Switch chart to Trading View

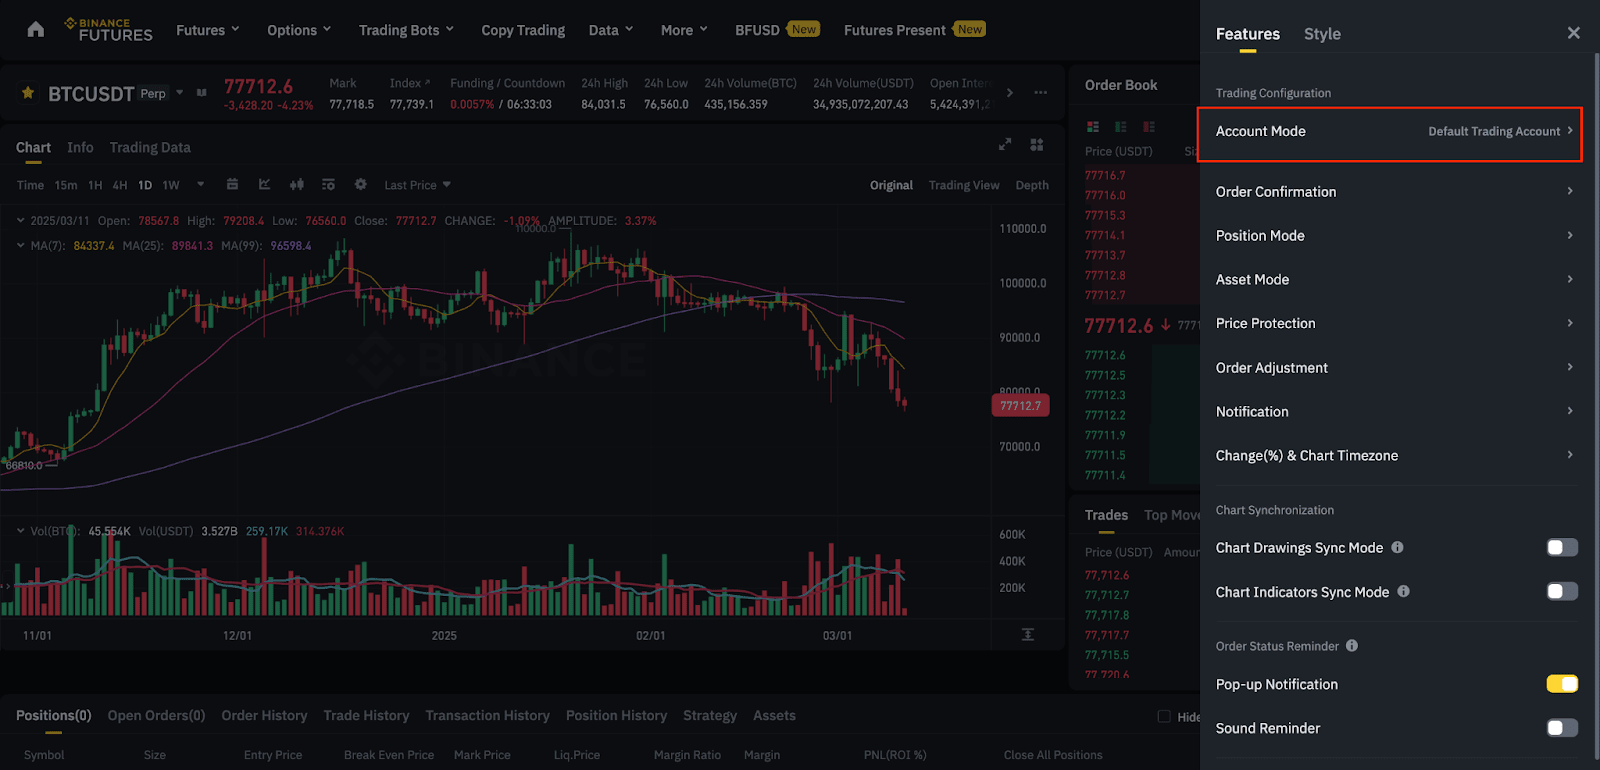coord(964,185)
